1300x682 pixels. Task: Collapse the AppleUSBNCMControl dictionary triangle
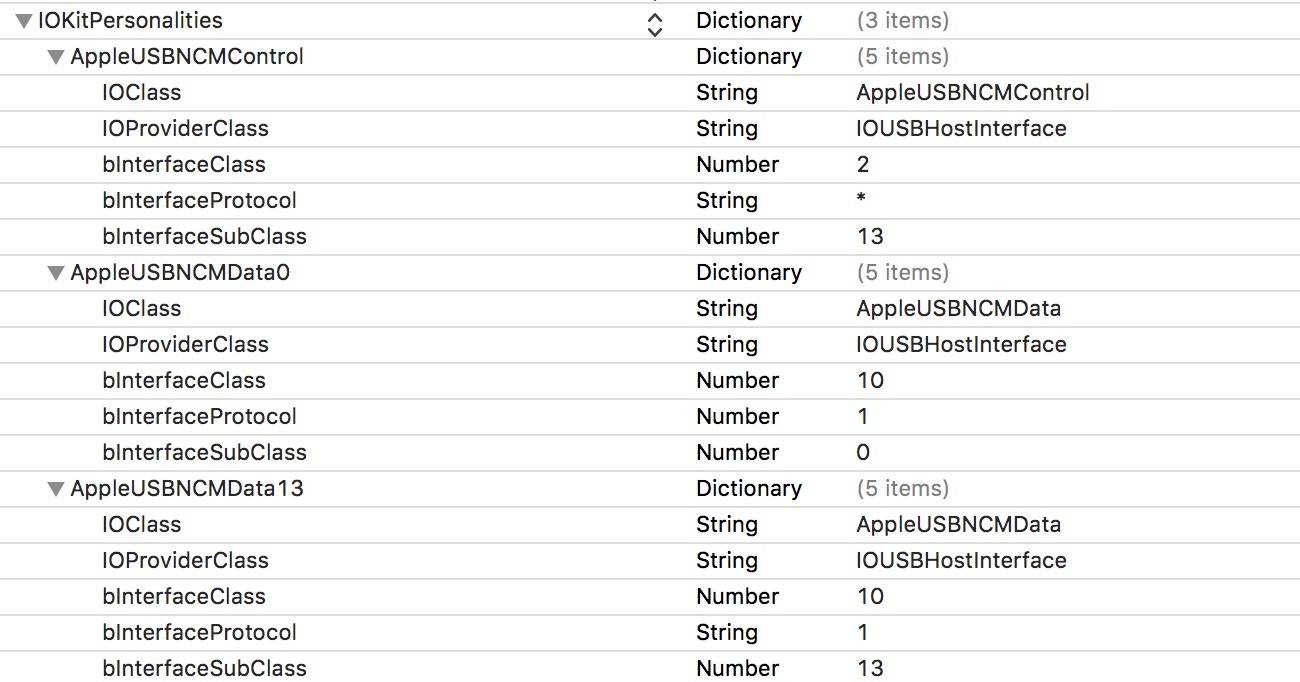click(x=56, y=57)
